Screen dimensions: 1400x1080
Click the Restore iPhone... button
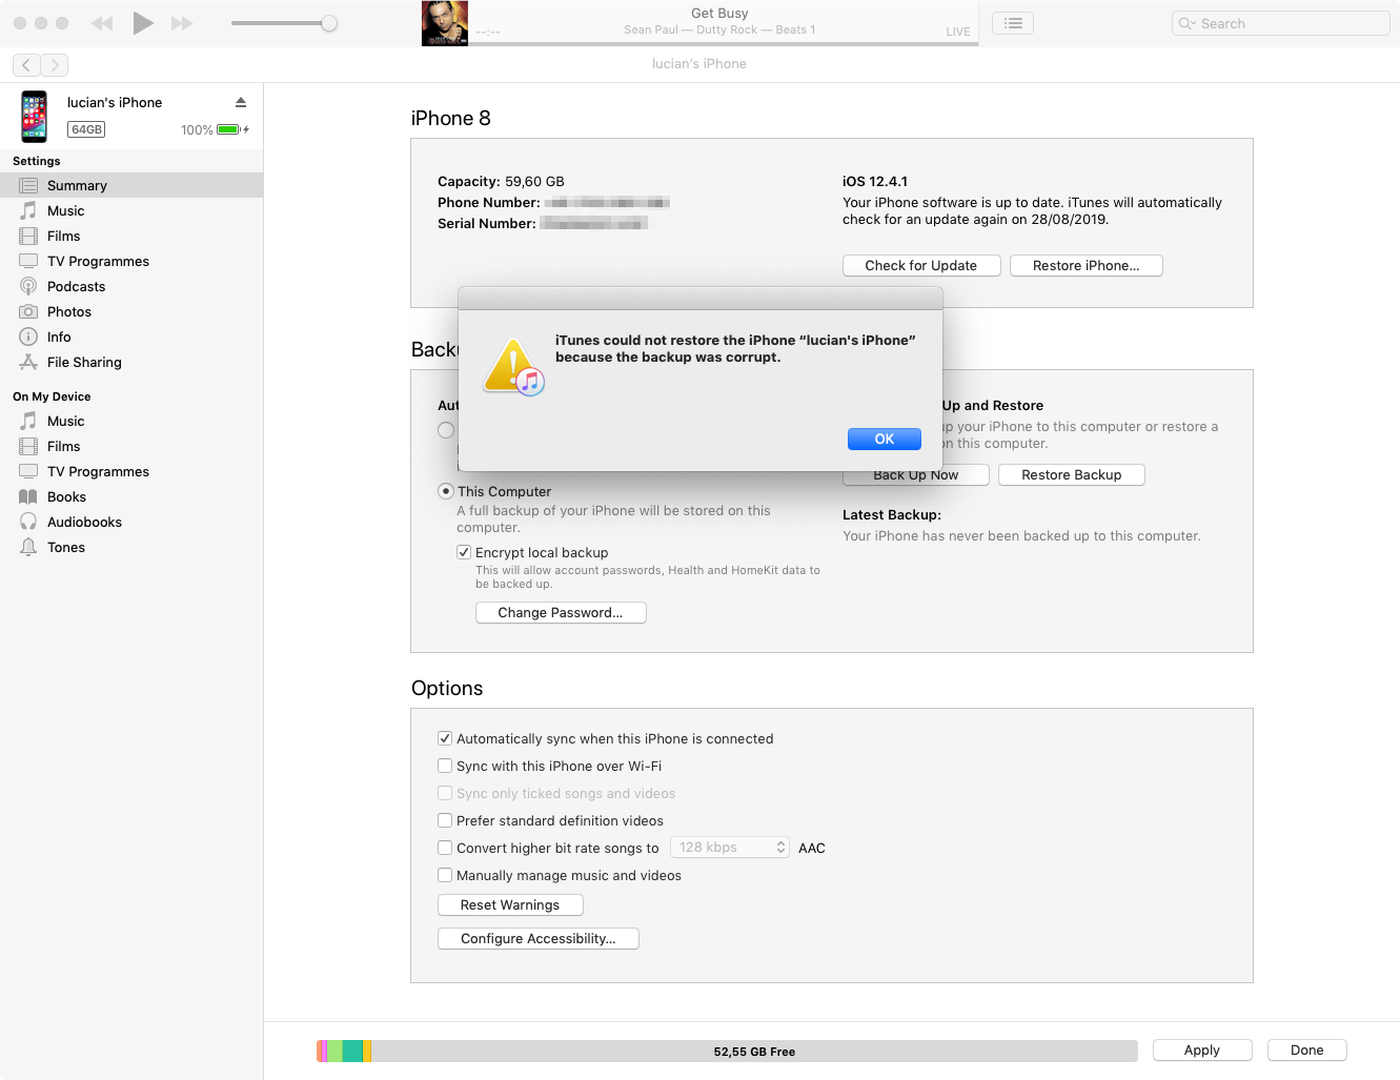1085,265
